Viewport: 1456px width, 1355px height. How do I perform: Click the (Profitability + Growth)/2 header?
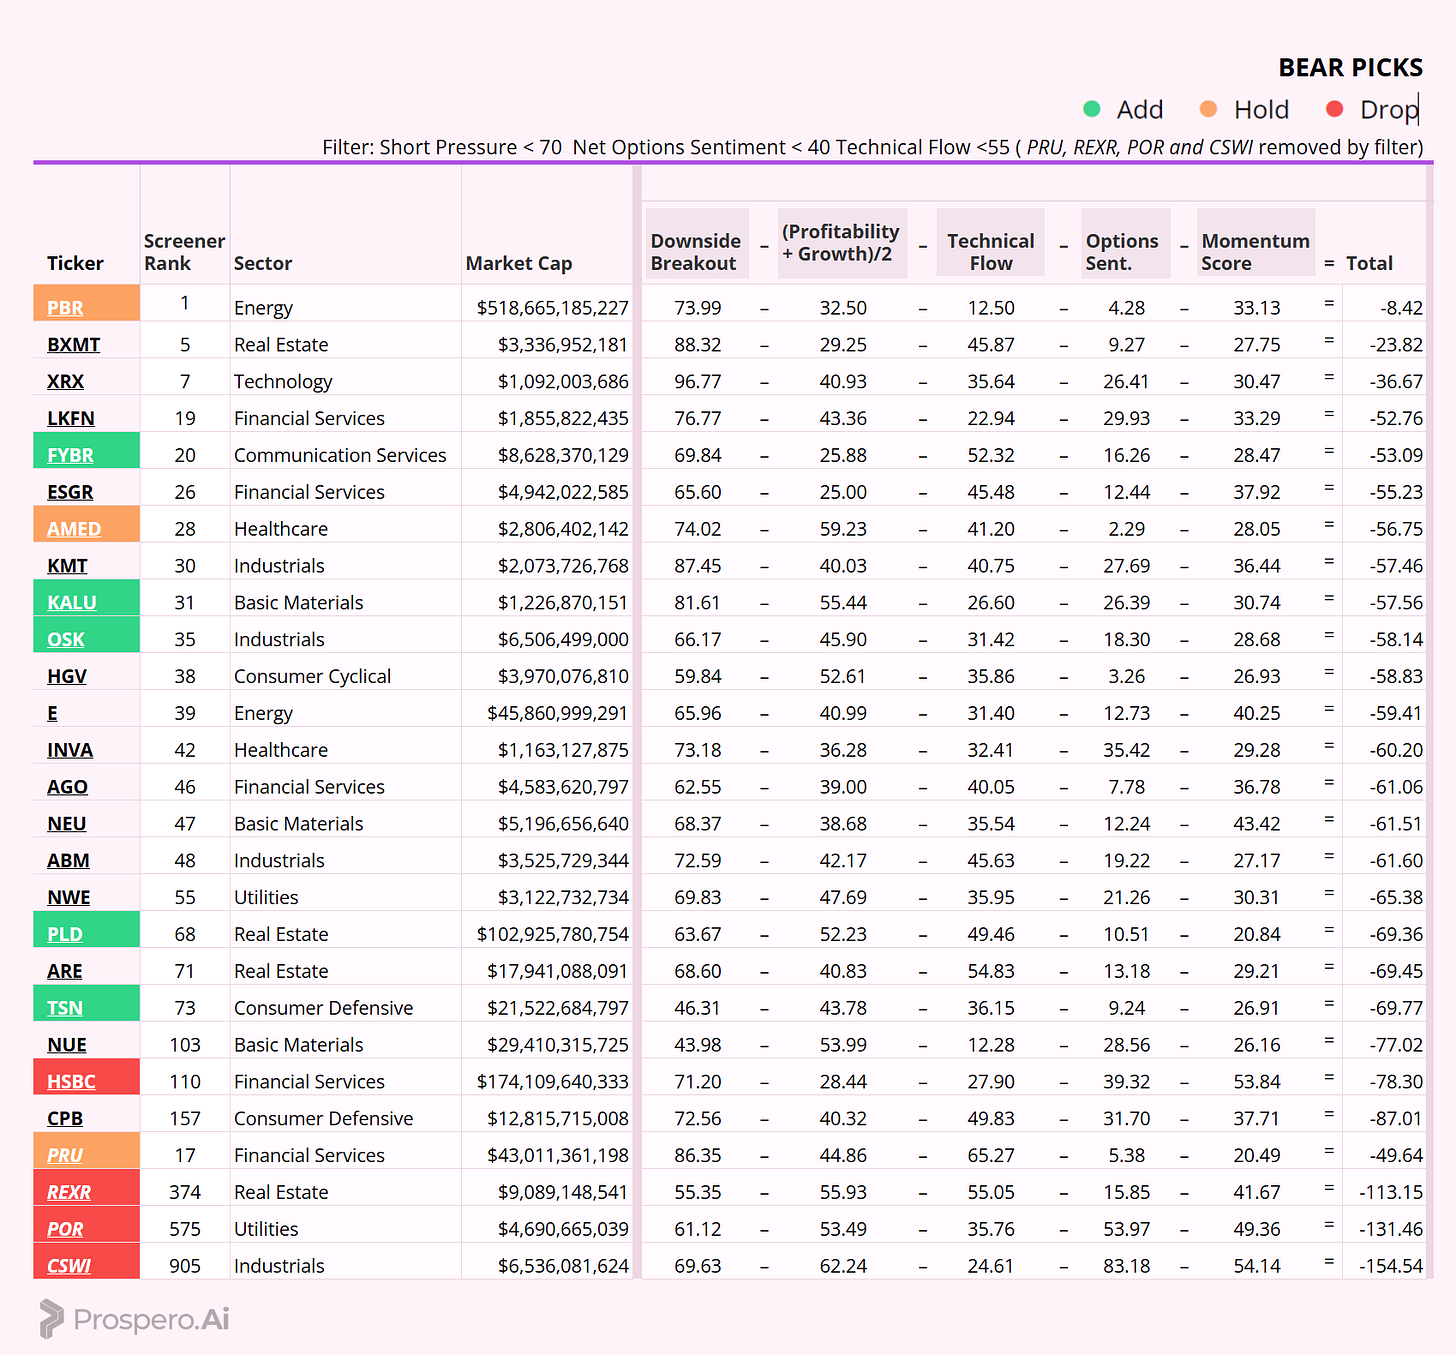tap(841, 243)
